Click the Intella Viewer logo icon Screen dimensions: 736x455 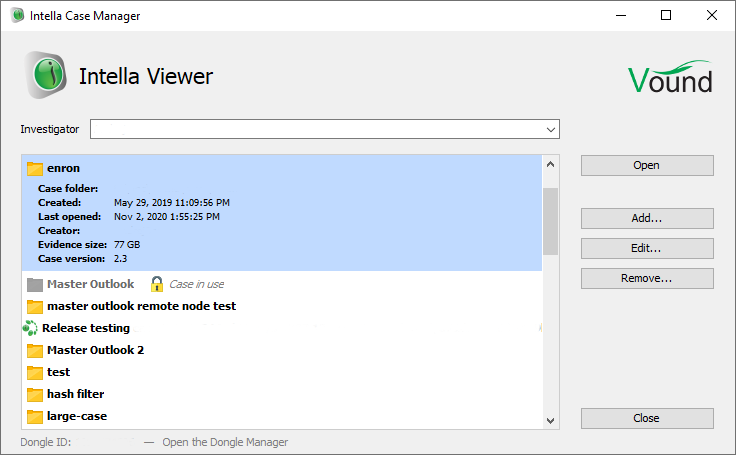point(44,76)
